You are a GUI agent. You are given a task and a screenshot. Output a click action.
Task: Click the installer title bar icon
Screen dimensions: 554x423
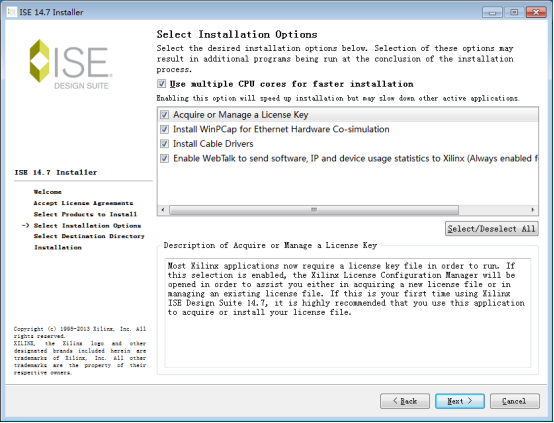coord(12,12)
